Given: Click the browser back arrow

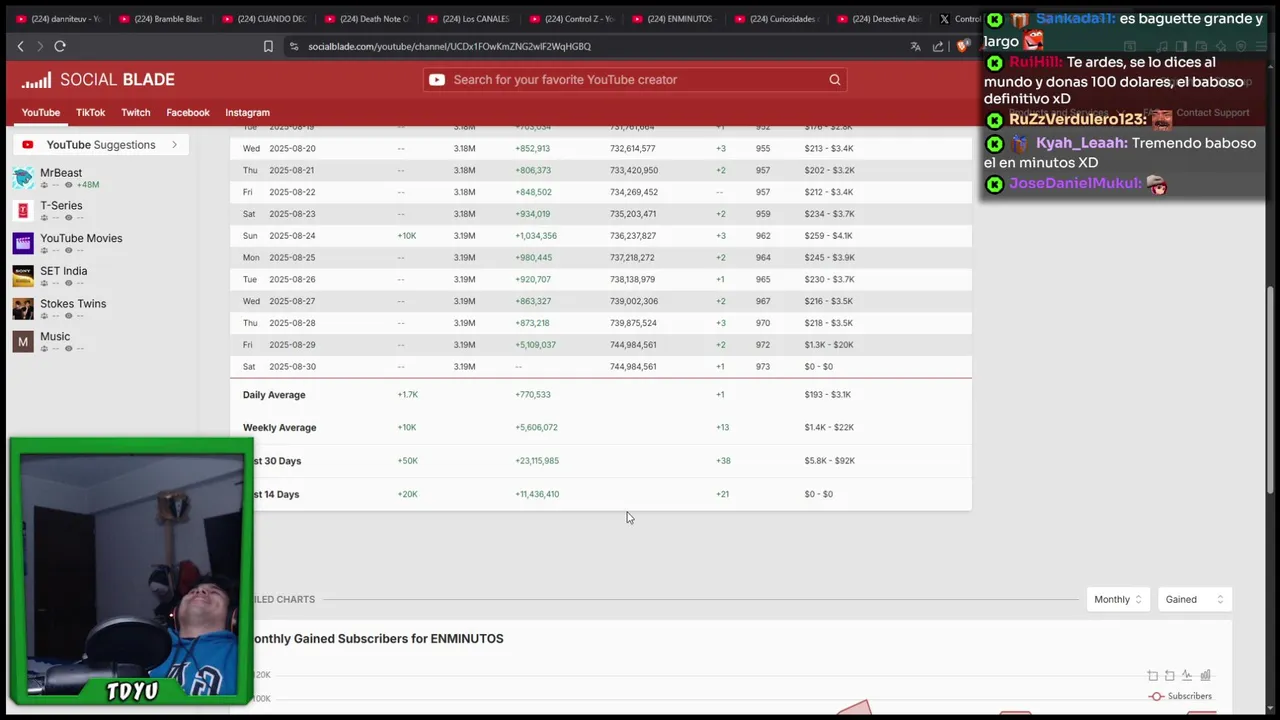Looking at the screenshot, I should coord(20,46).
